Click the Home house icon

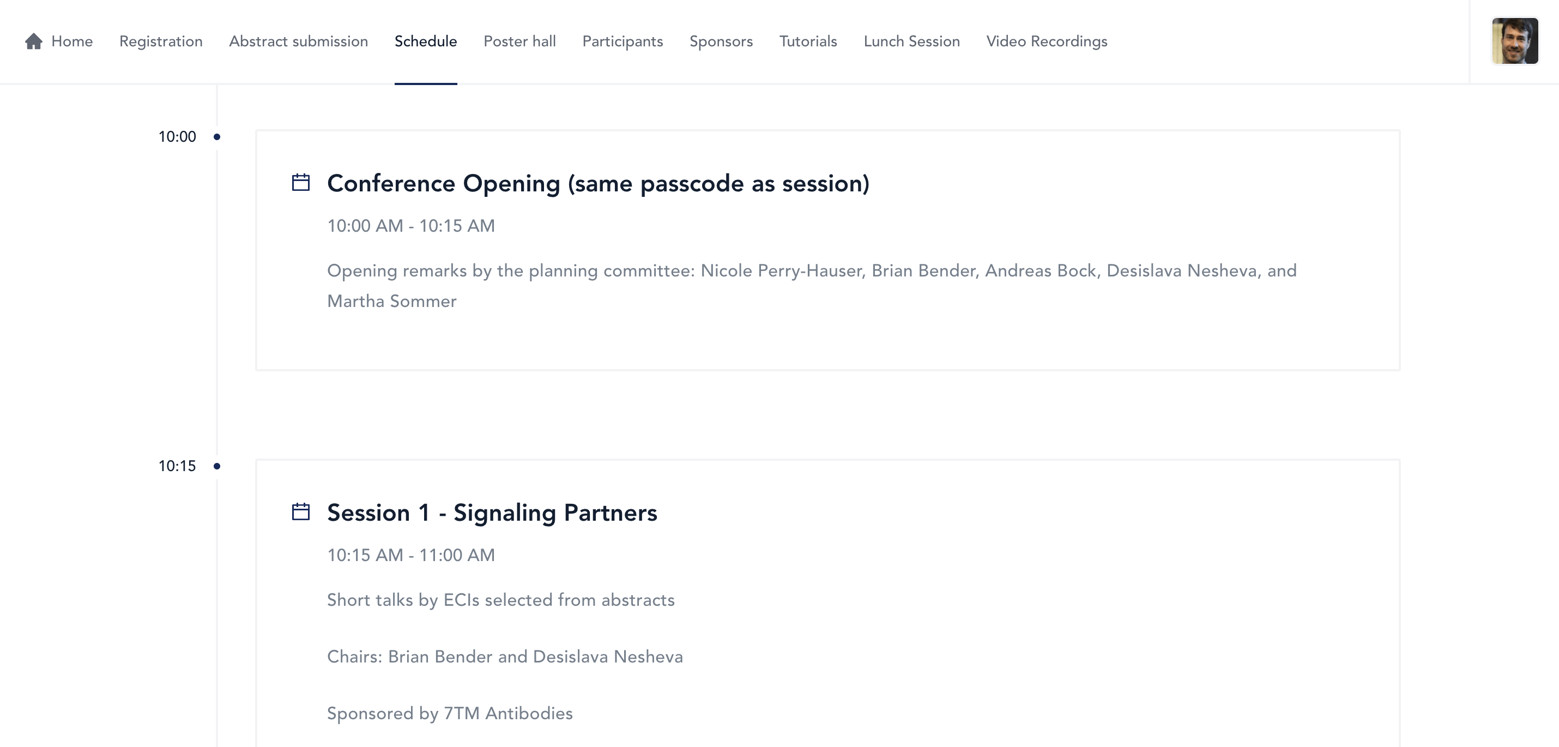[34, 41]
